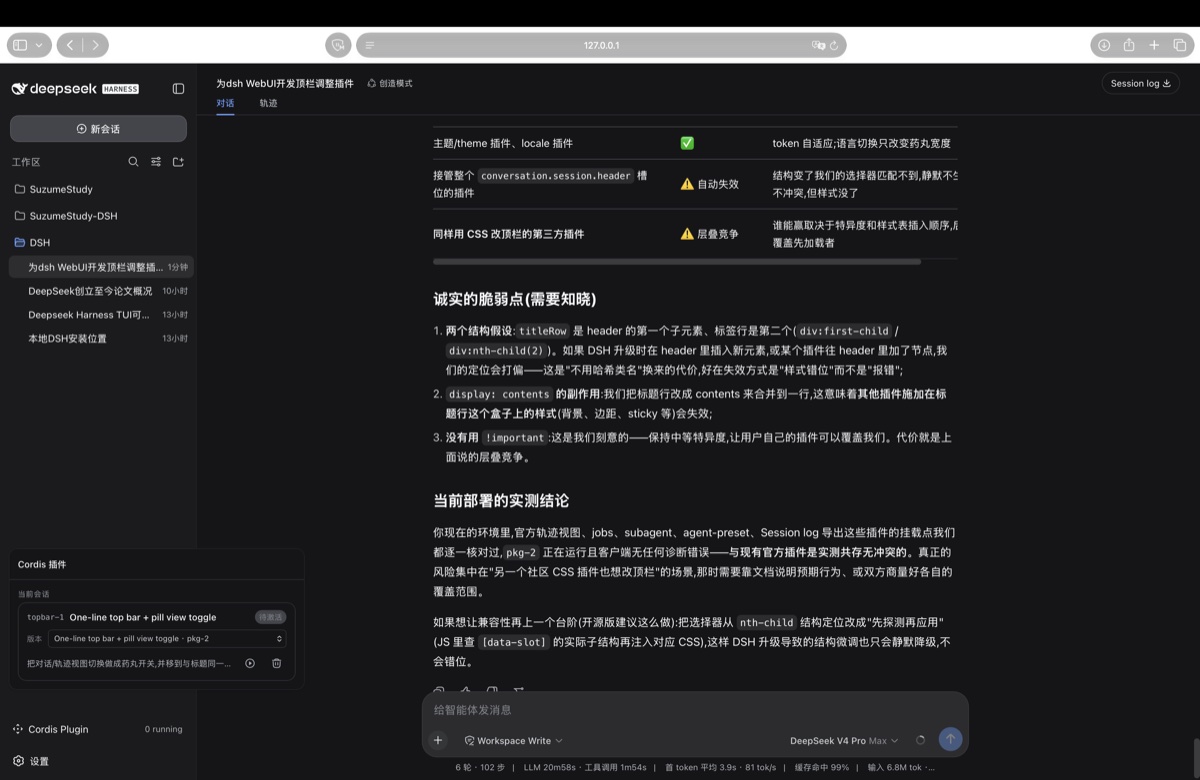Click the loading spinner beside send
This screenshot has width=1200, height=780.
(920, 740)
